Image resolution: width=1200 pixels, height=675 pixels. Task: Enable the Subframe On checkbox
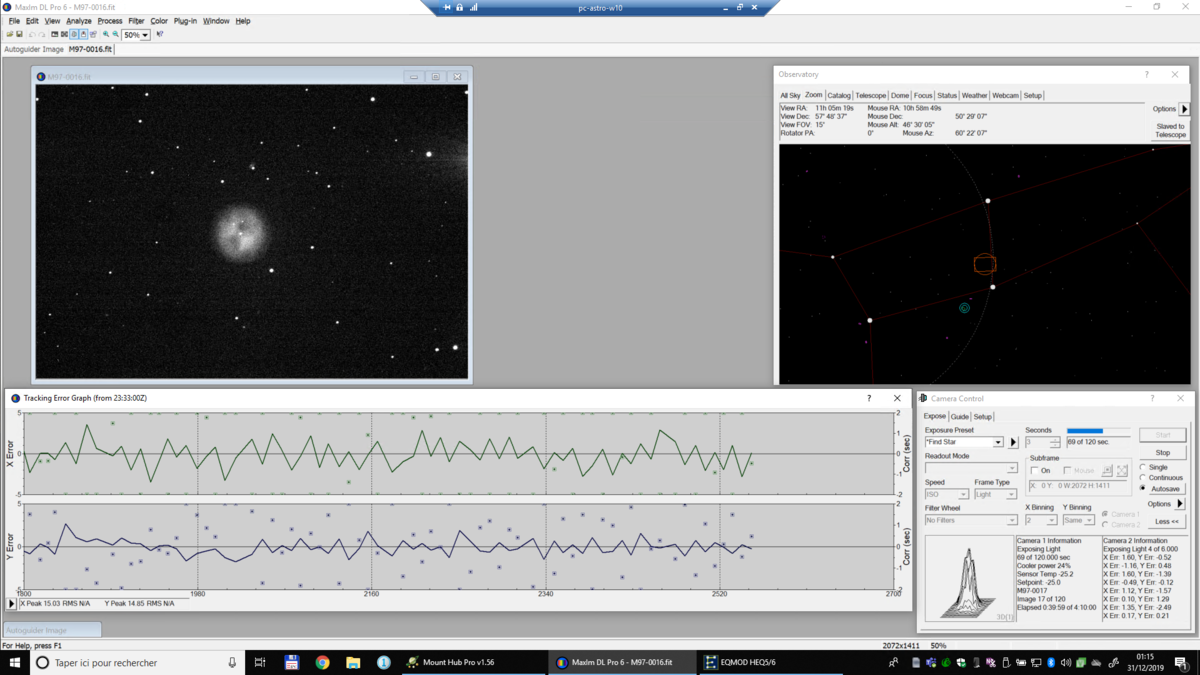(1035, 470)
